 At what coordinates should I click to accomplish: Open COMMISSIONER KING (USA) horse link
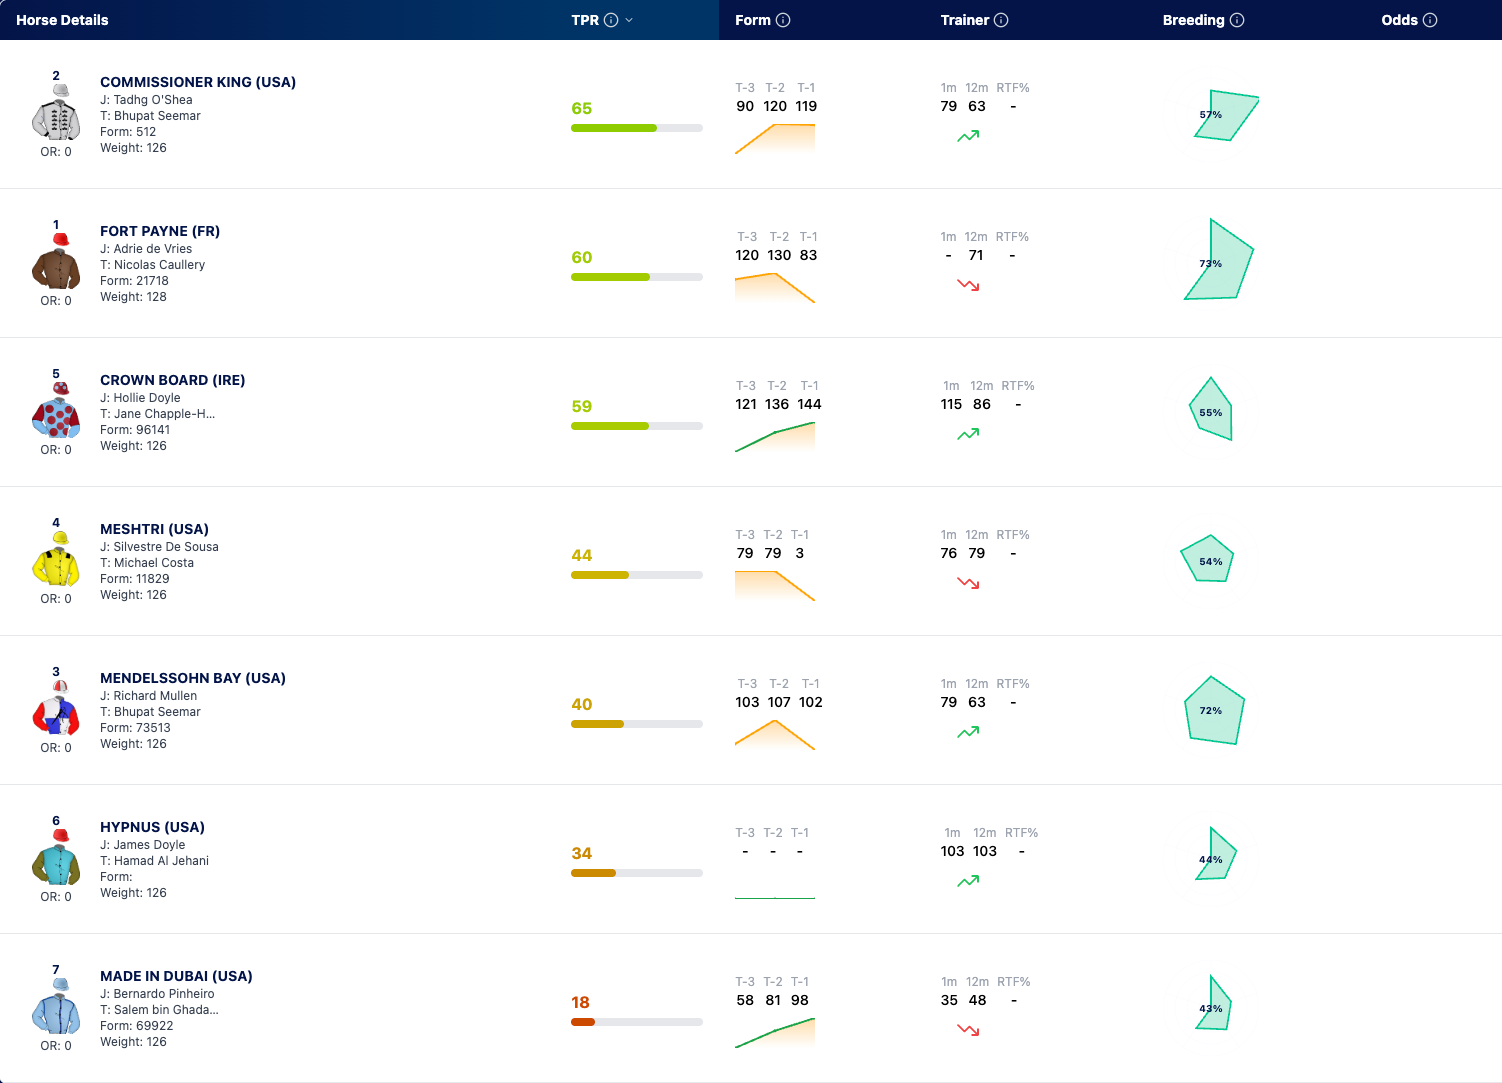198,82
